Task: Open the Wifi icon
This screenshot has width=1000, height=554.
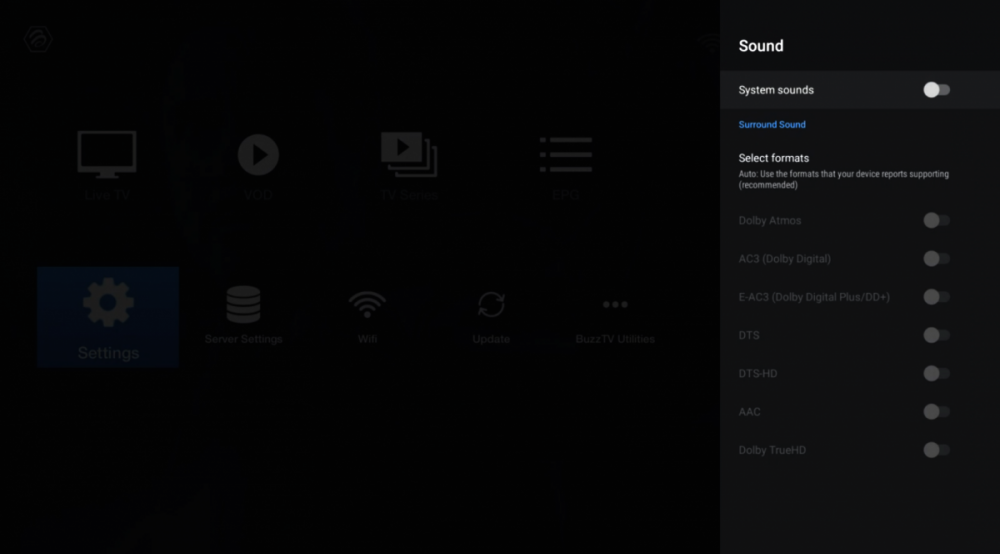Action: point(368,306)
